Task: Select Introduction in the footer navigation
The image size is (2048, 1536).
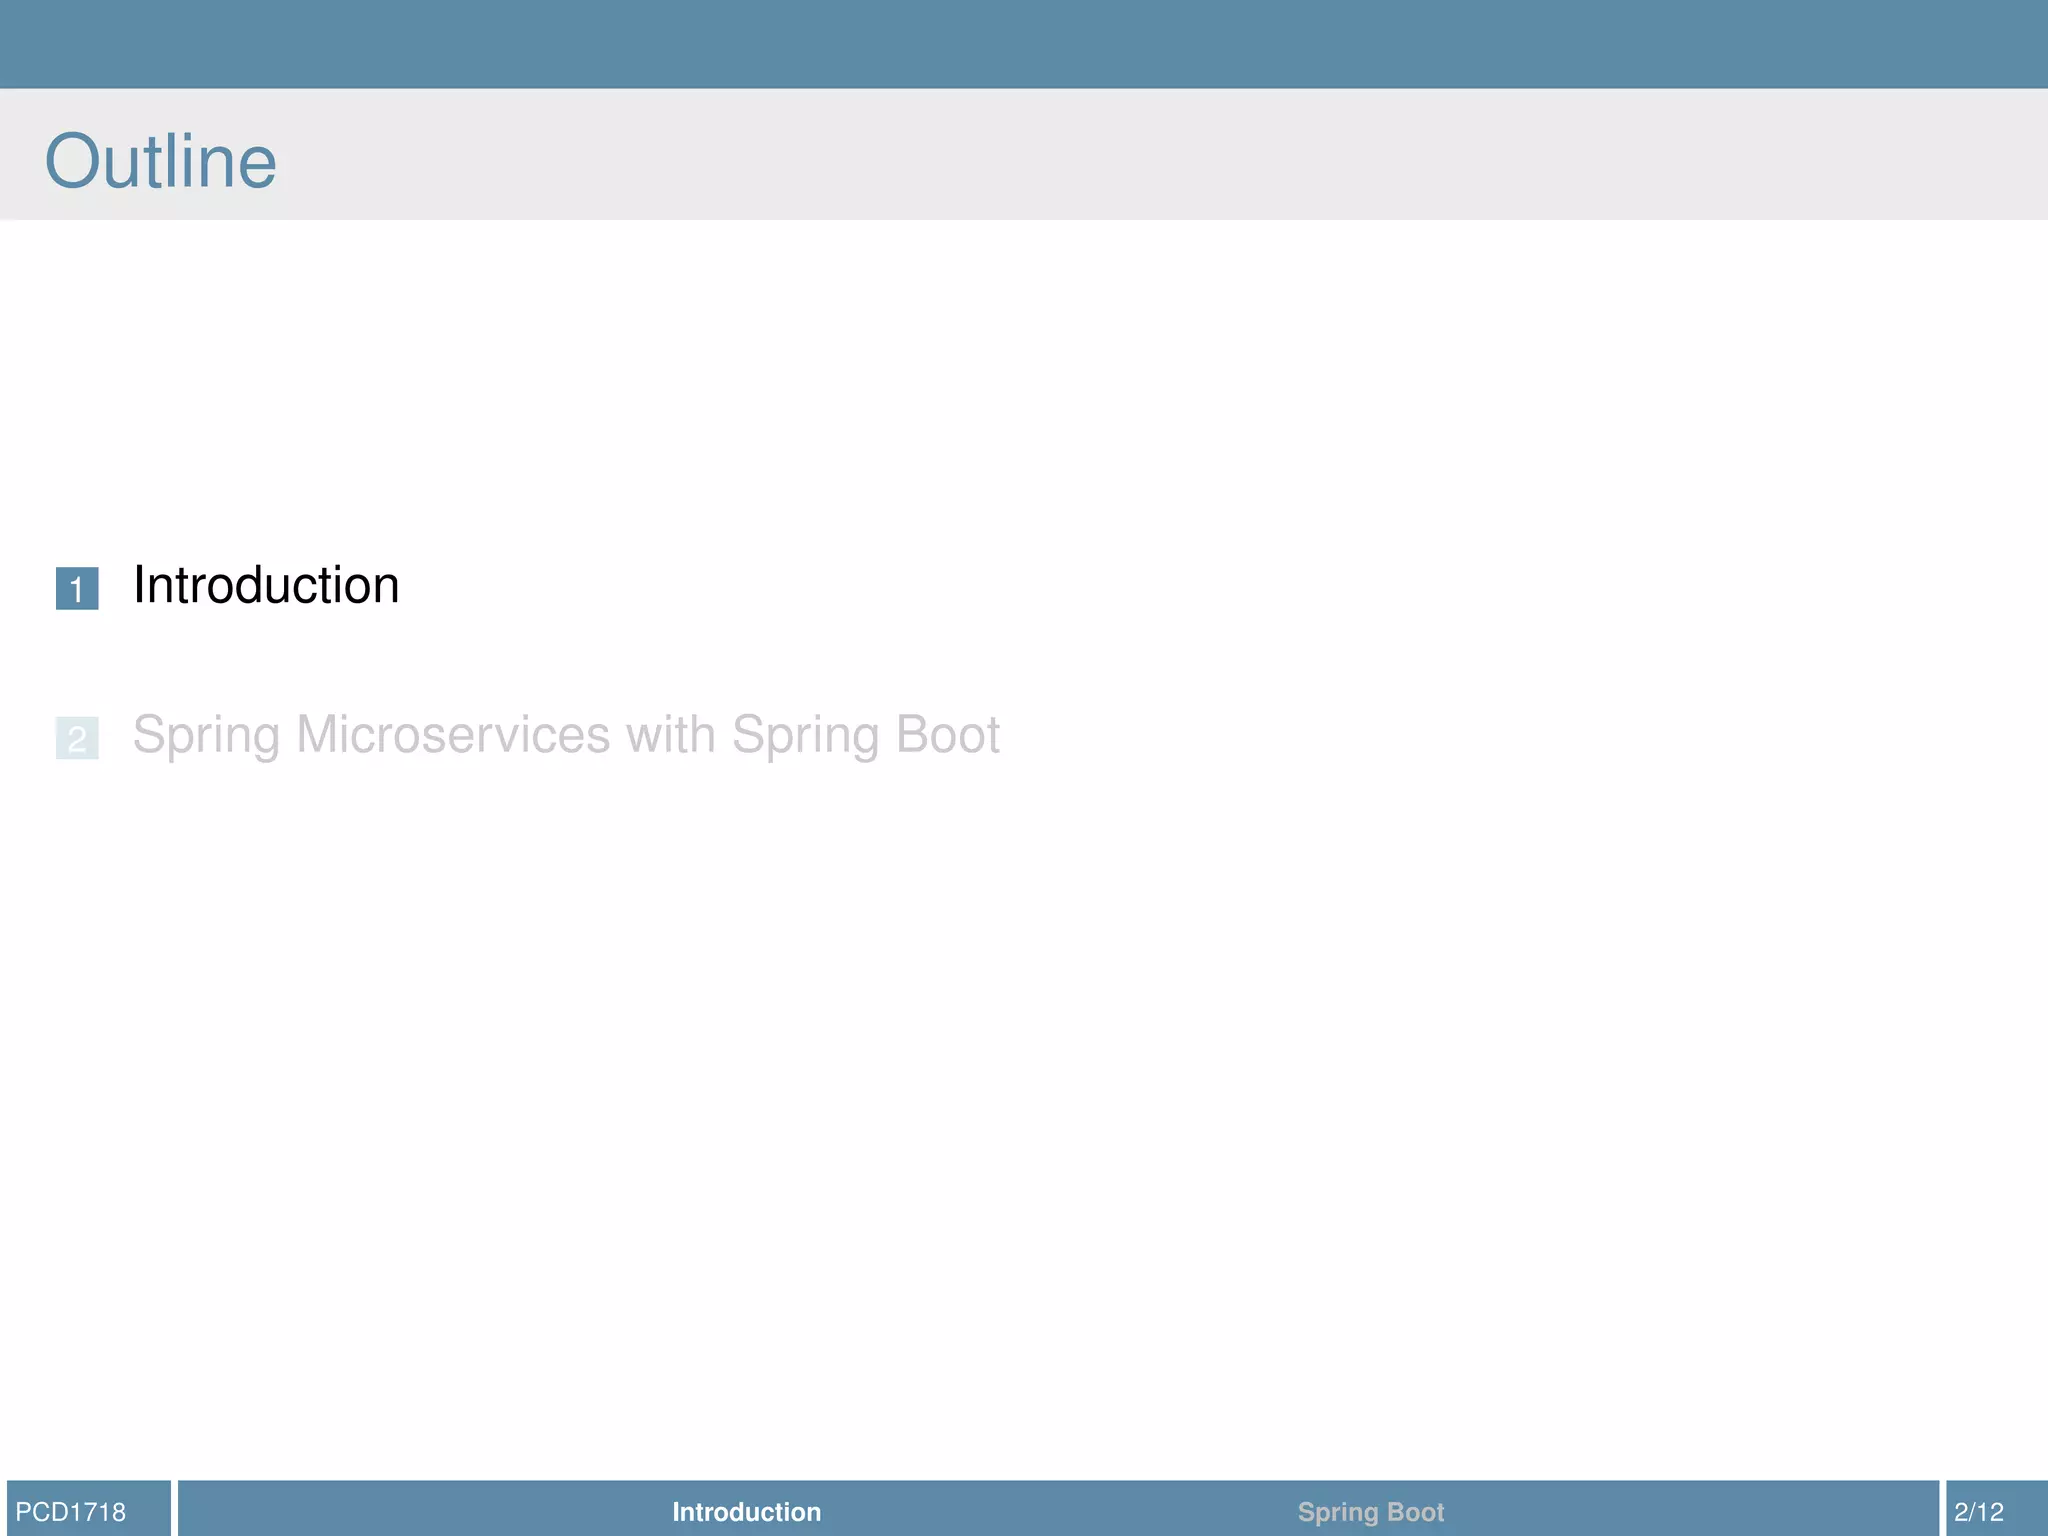Action: pos(746,1511)
